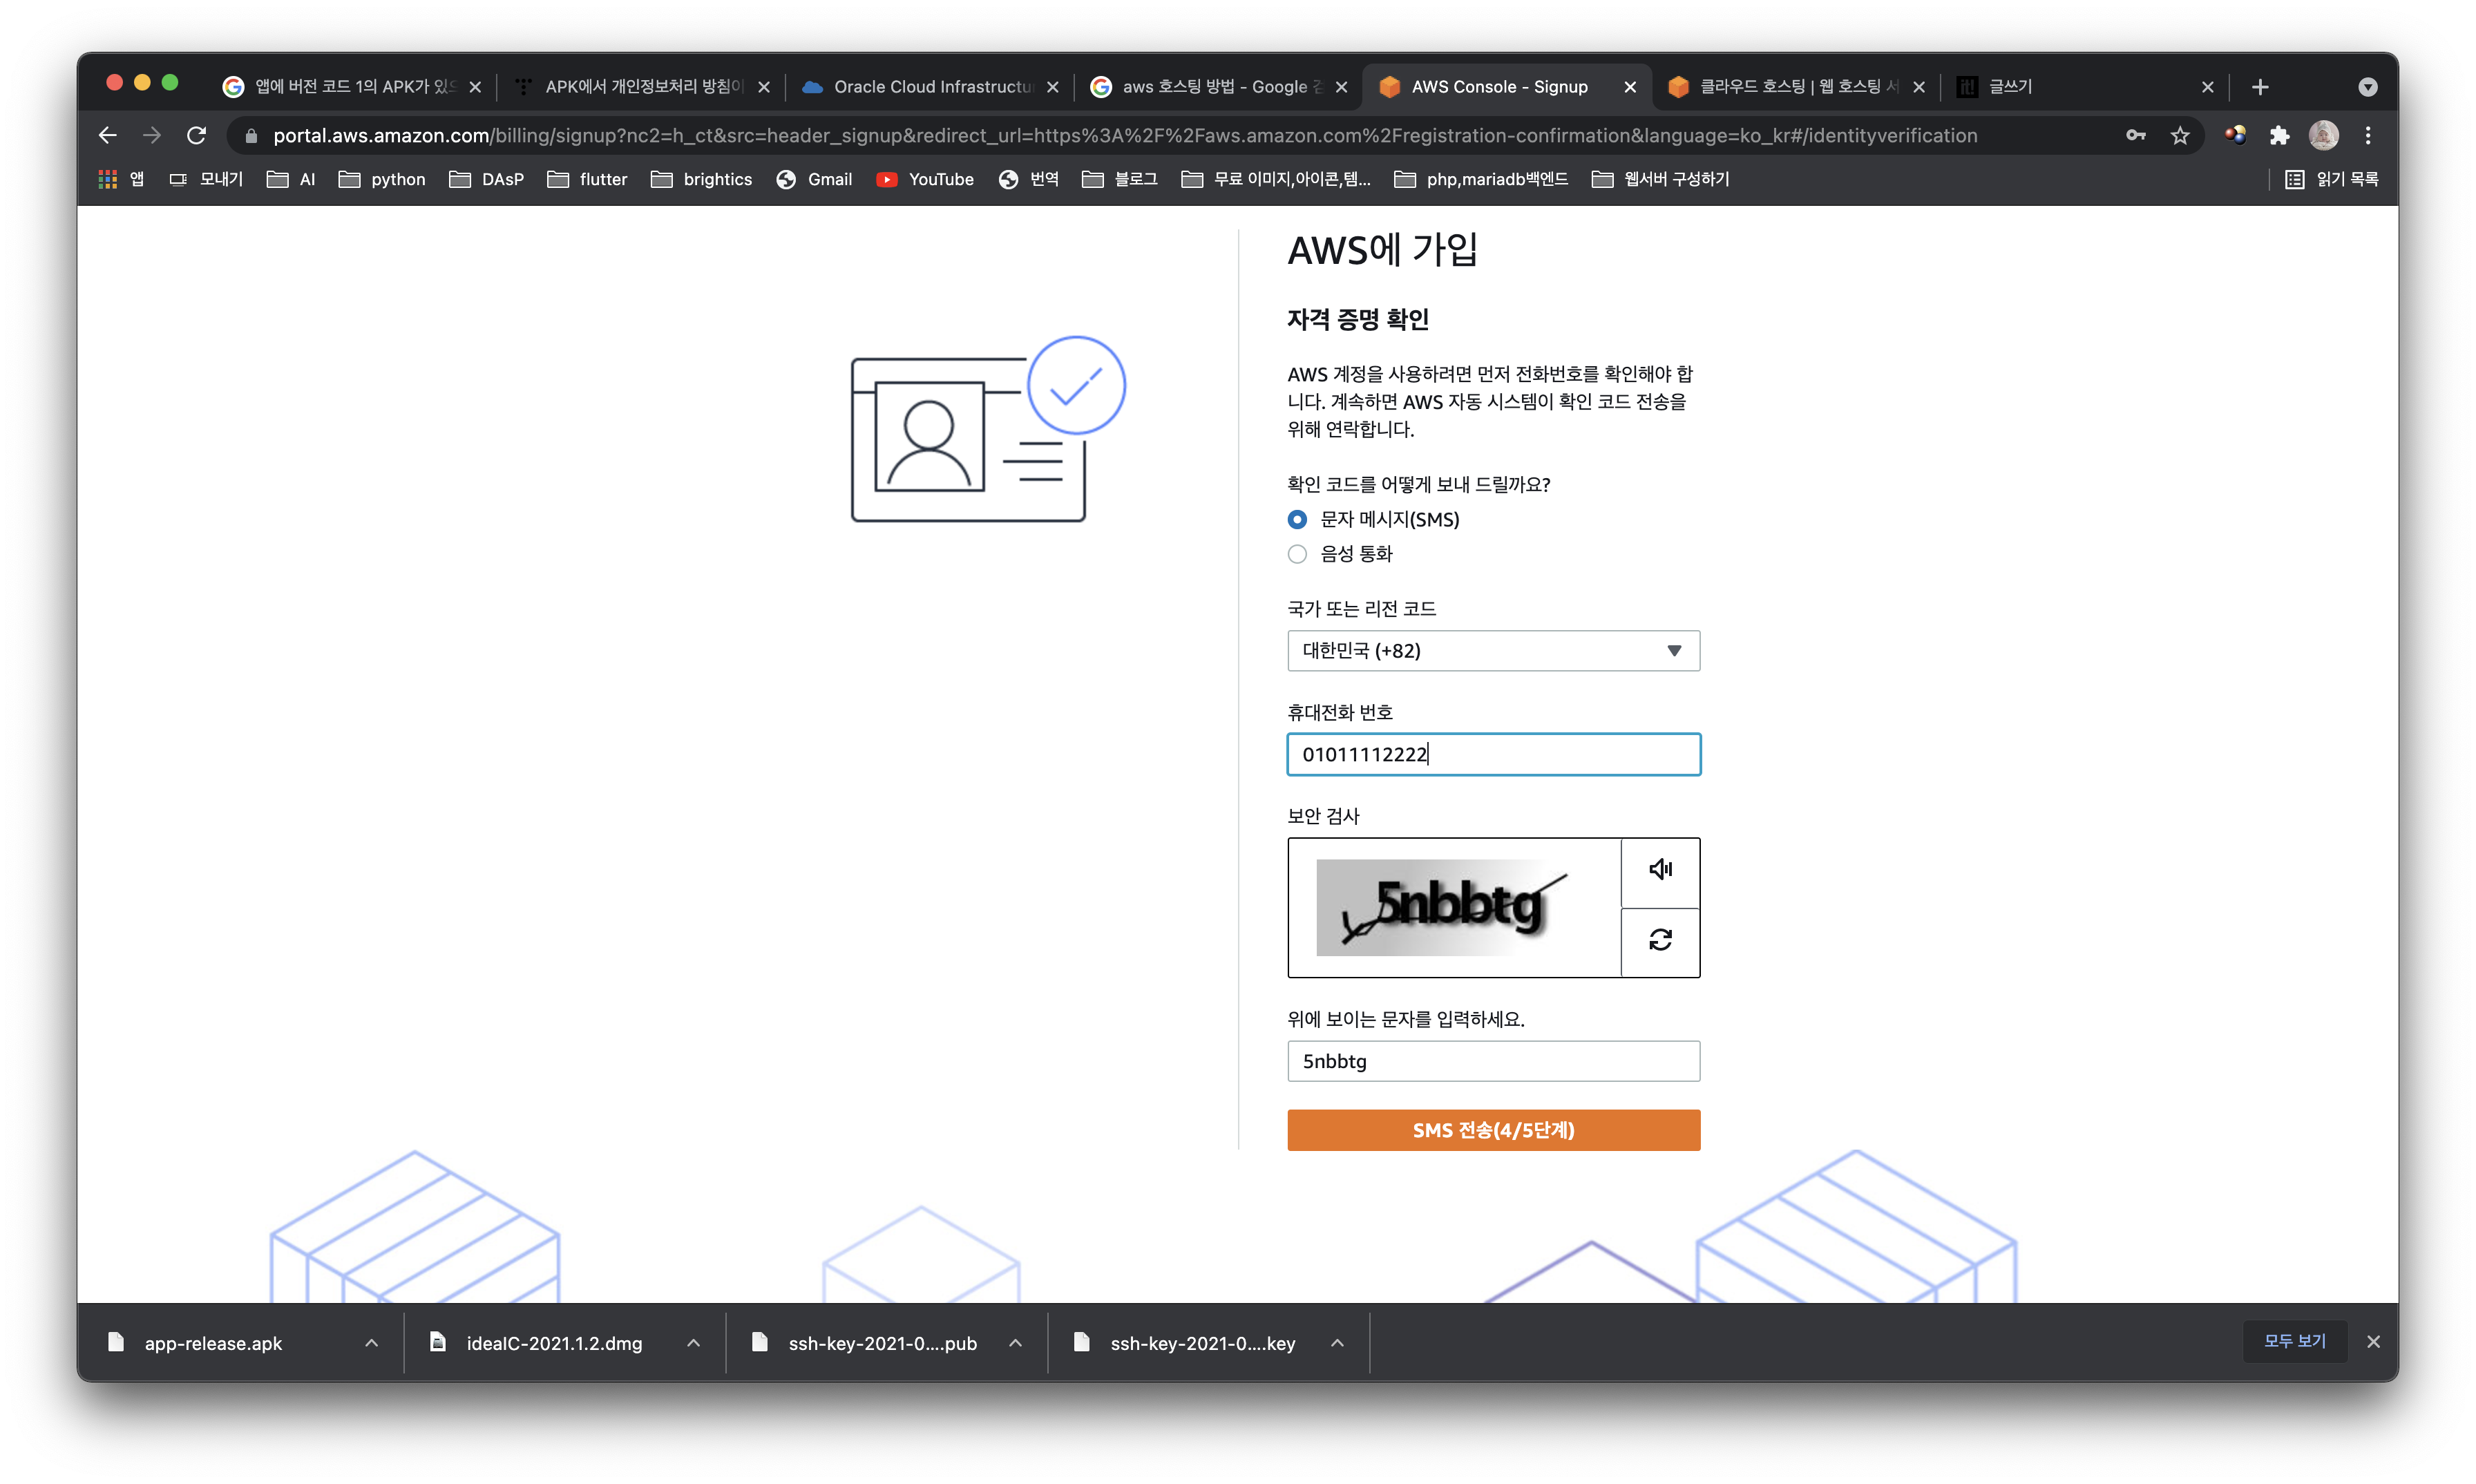The width and height of the screenshot is (2476, 1484).
Task: Reload the current browser page
Action: click(x=197, y=135)
